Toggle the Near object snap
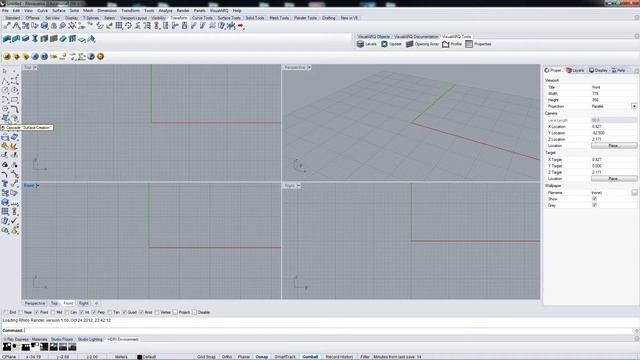Viewport: 640px width, 360px height. pos(21,312)
